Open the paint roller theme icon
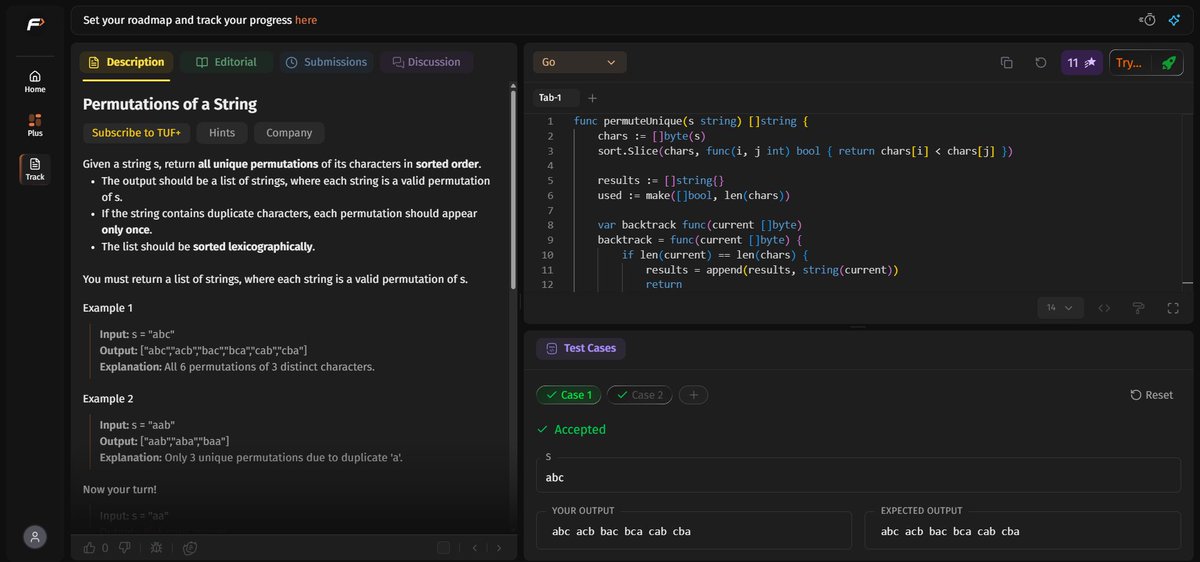This screenshot has width=1200, height=562. click(1138, 308)
